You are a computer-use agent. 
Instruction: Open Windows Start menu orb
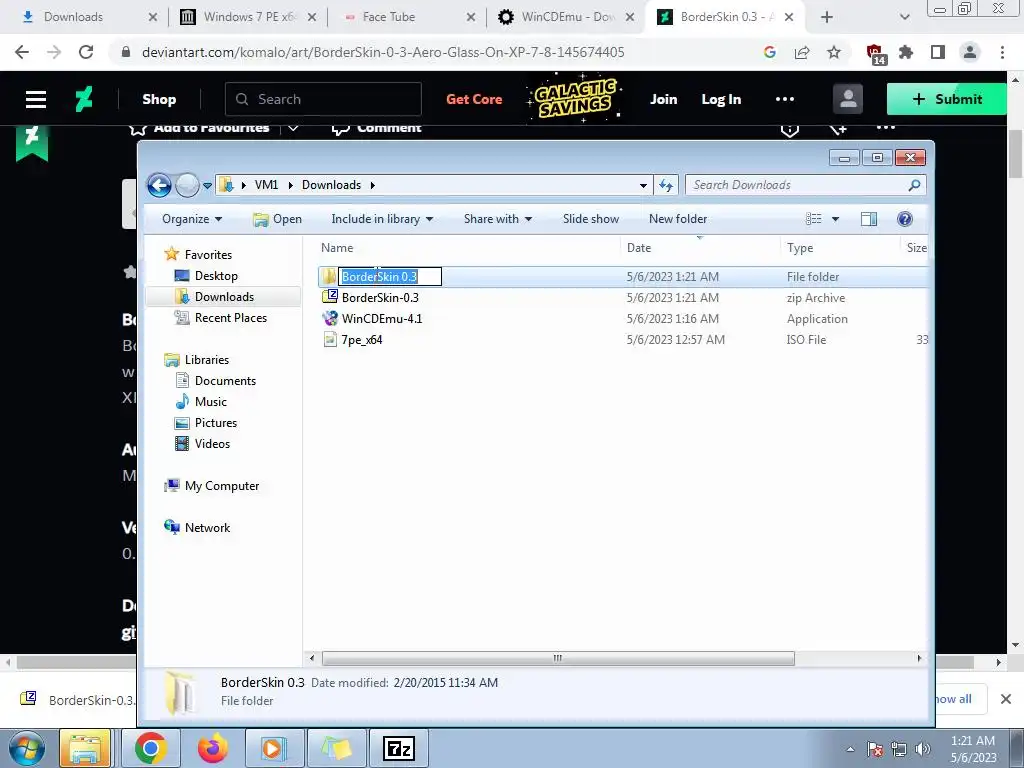pos(26,748)
